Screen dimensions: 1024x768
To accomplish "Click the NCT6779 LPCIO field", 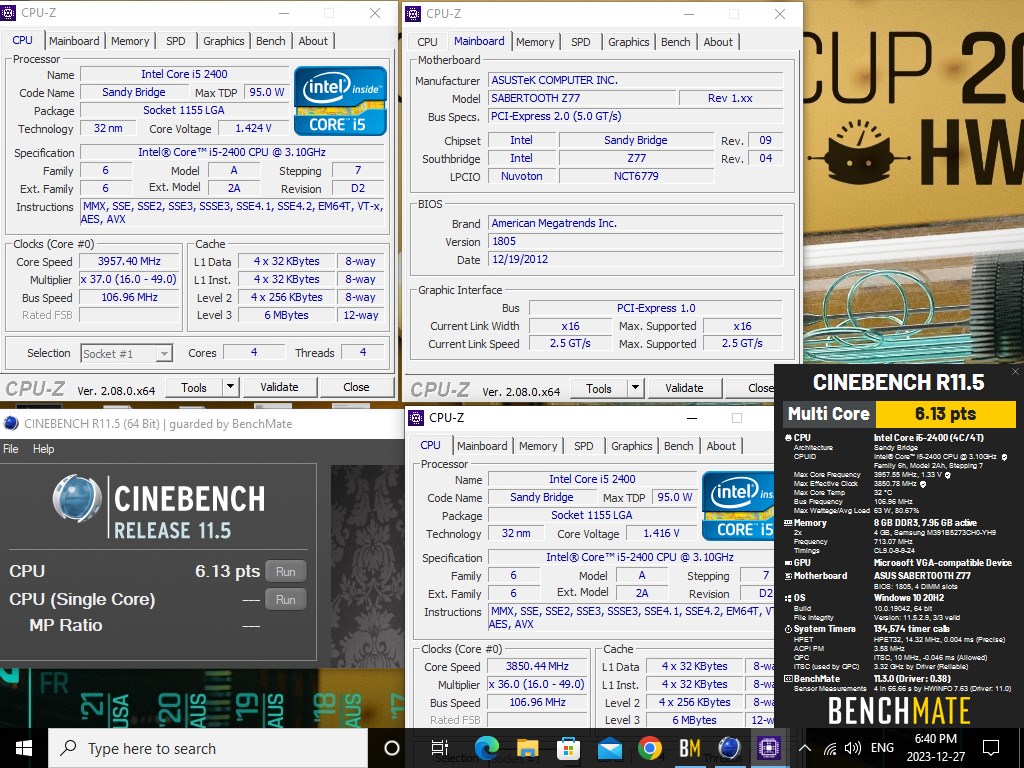I will click(636, 176).
